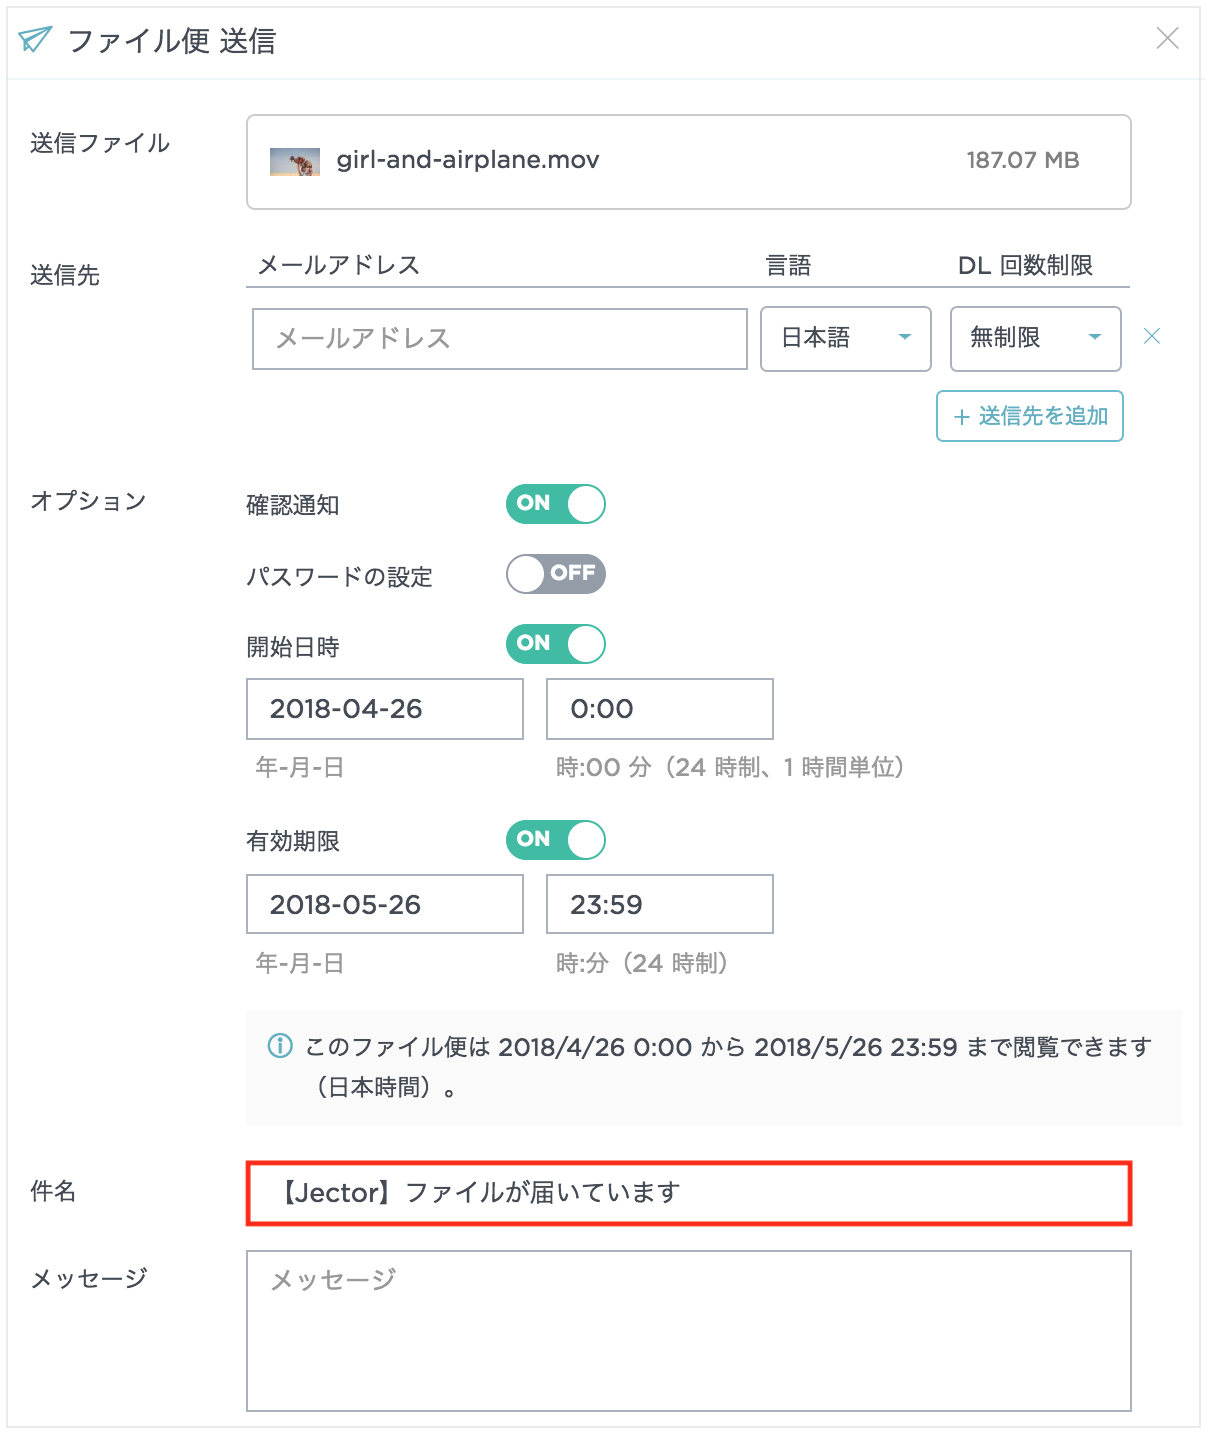Open the girl-and-airplane.mov thumbnail

point(295,161)
